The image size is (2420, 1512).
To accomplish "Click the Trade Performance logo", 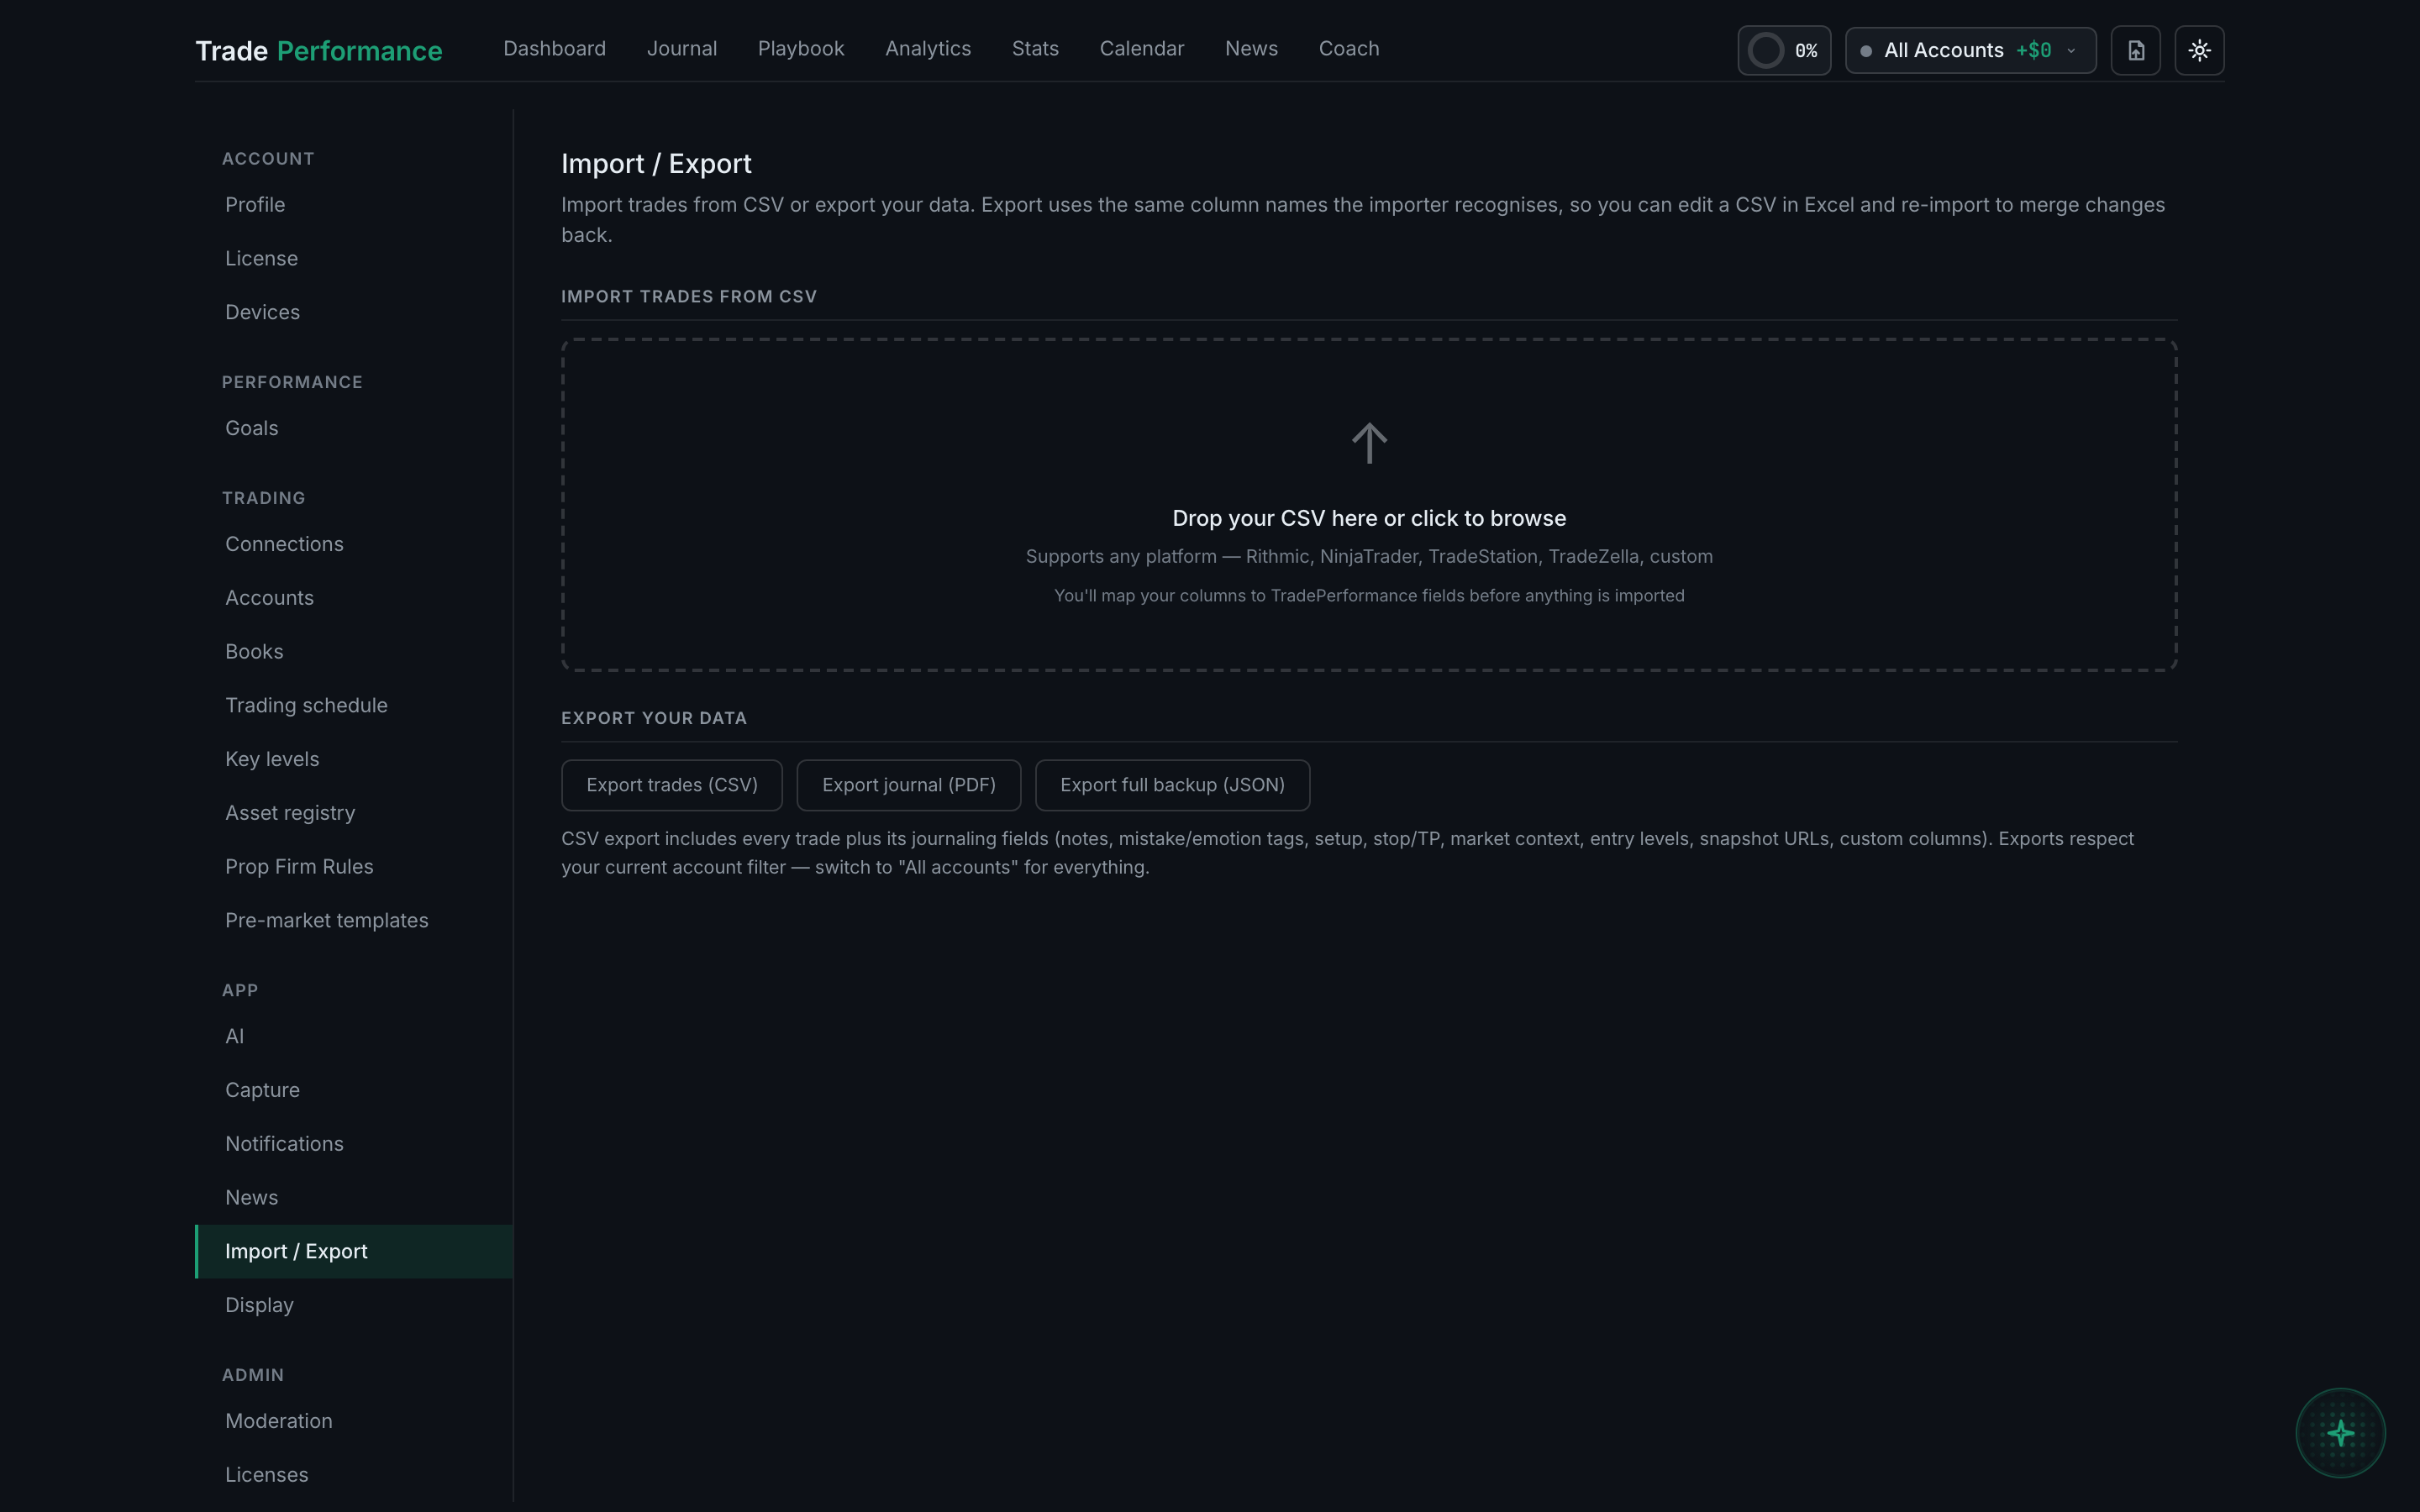I will pyautogui.click(x=319, y=50).
